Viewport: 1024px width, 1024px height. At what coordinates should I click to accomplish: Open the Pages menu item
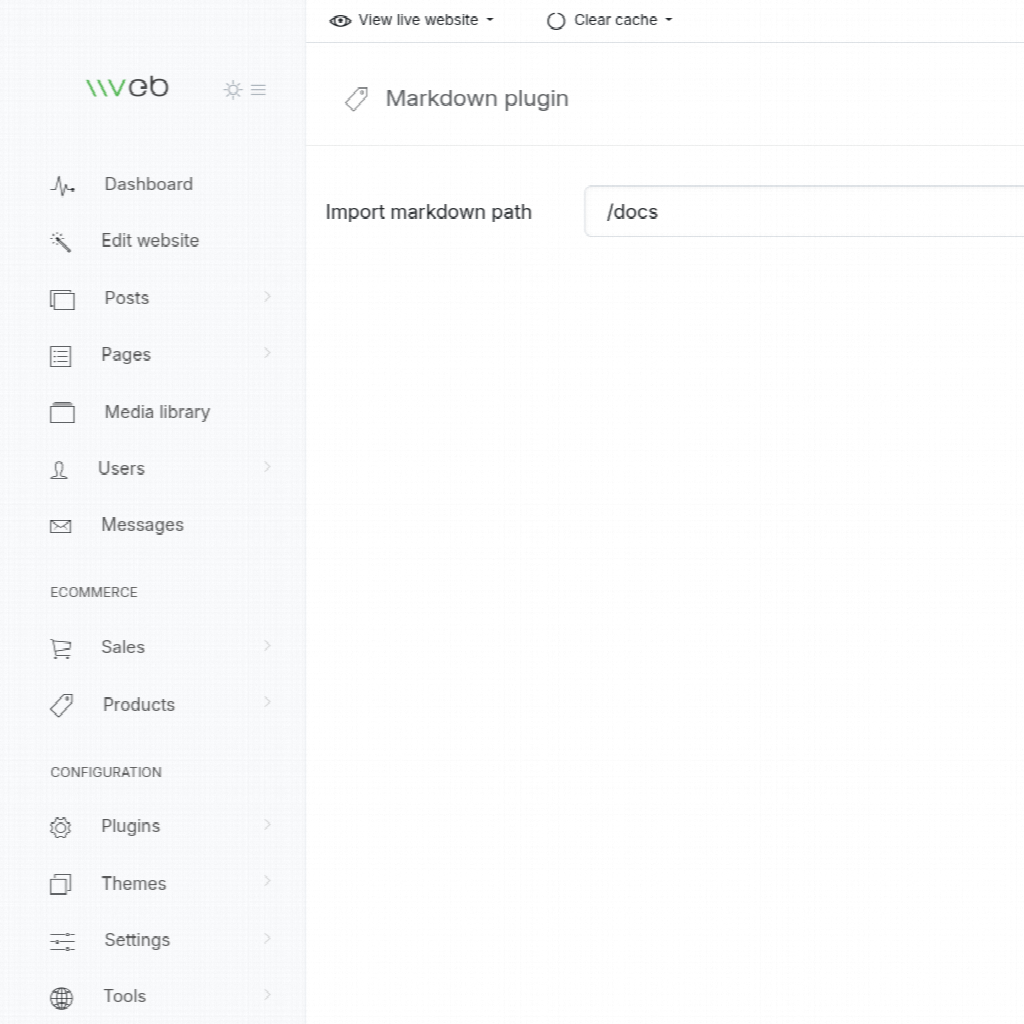click(x=126, y=355)
